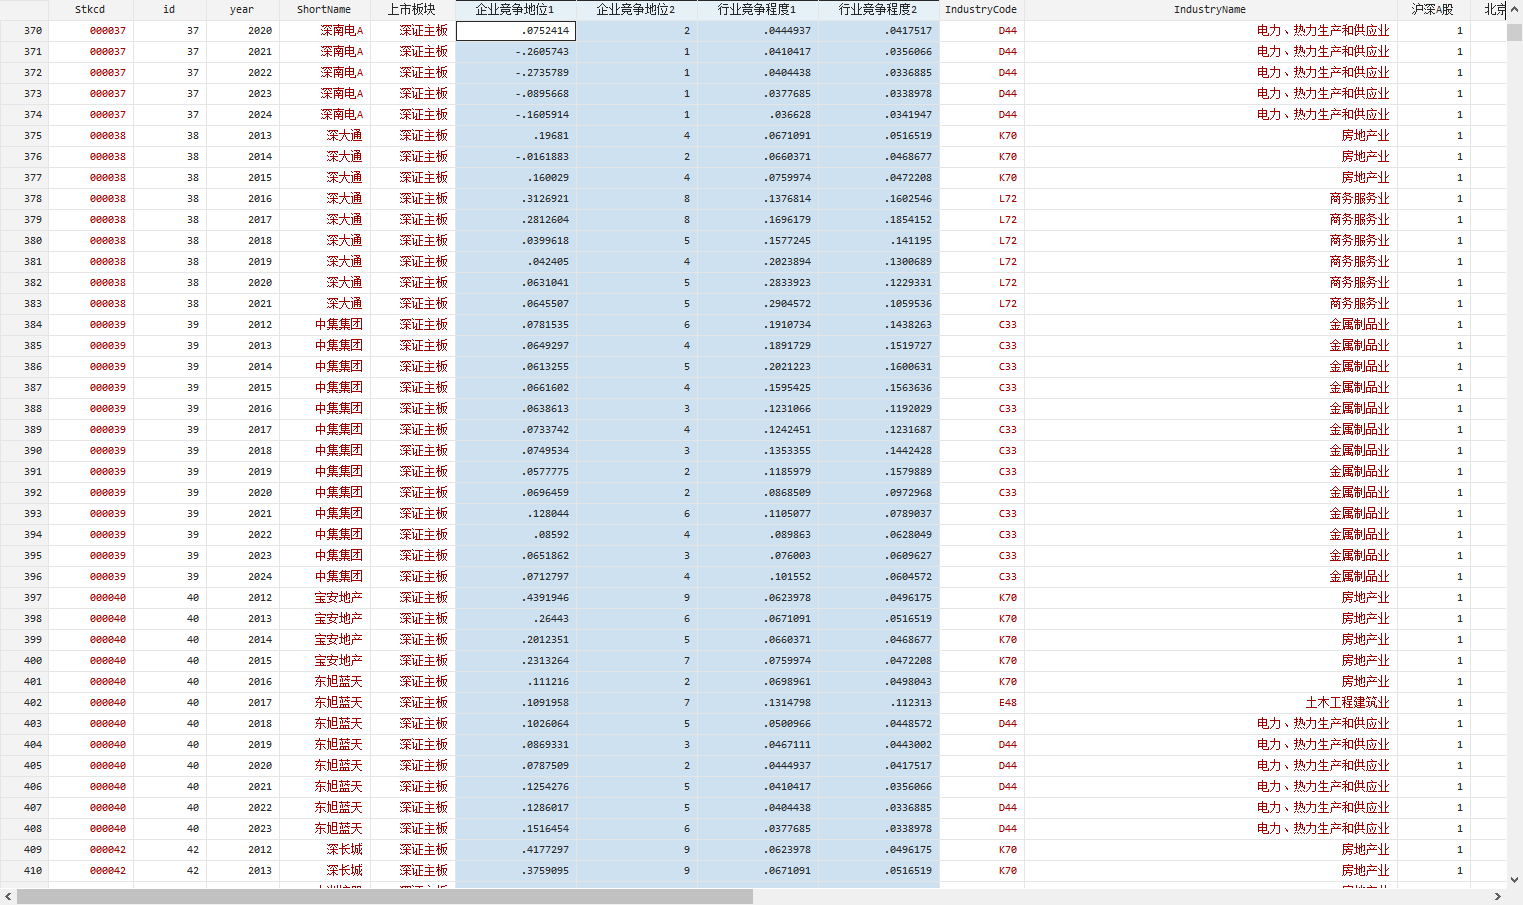Screen dimensions: 1523x905
Task: Click the scroll right arrow on horizontal scrollbar
Action: 1498,897
